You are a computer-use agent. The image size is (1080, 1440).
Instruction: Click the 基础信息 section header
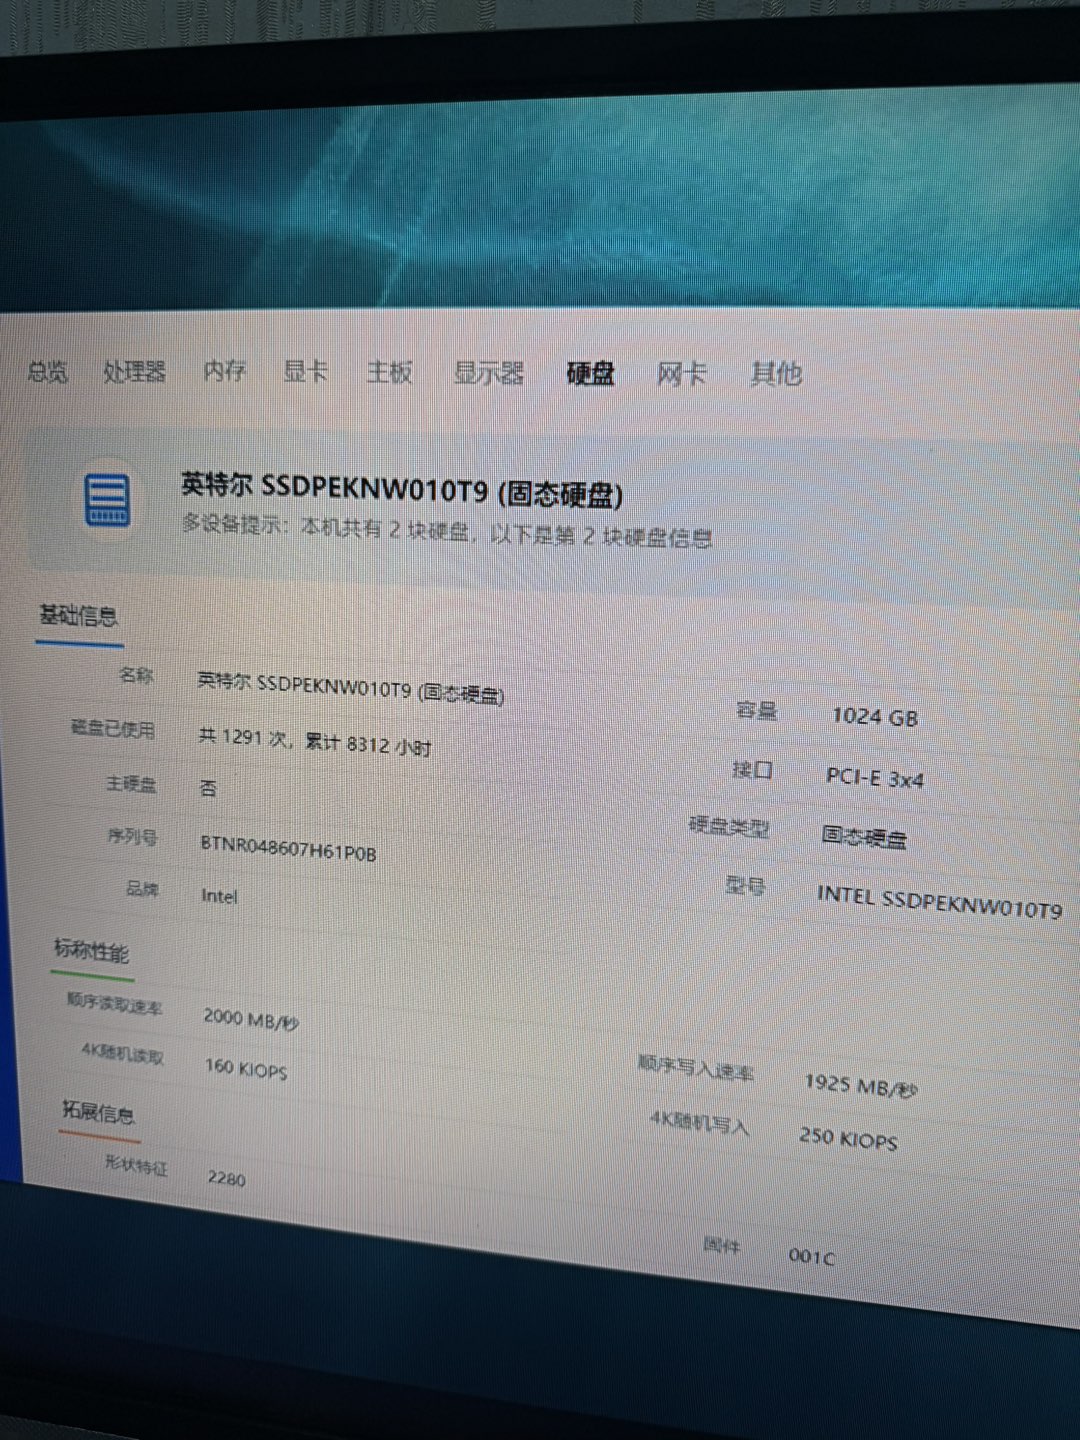(x=78, y=615)
